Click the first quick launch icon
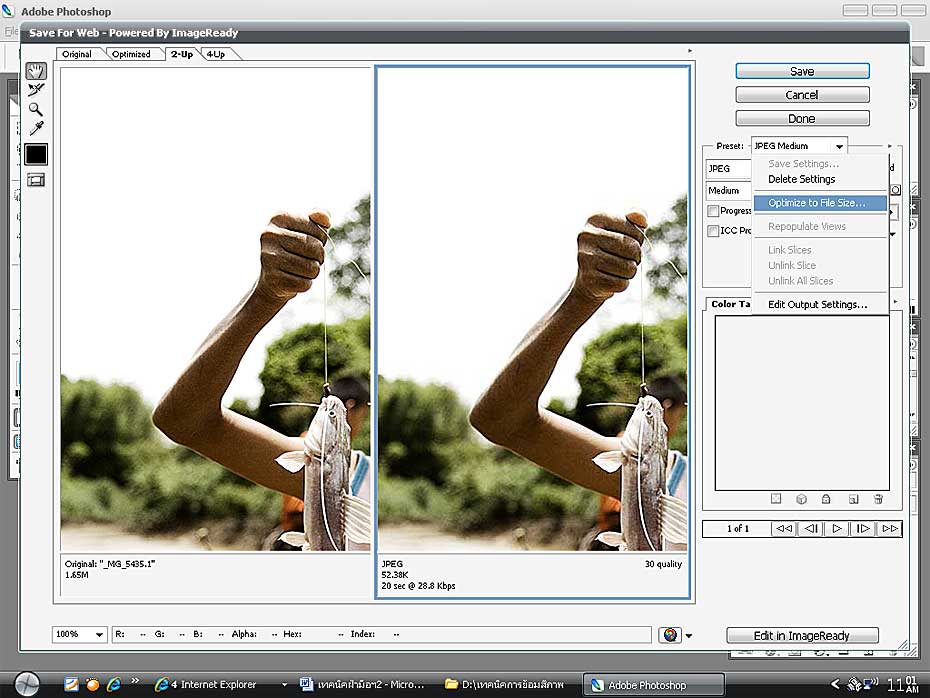This screenshot has height=698, width=930. pos(71,684)
